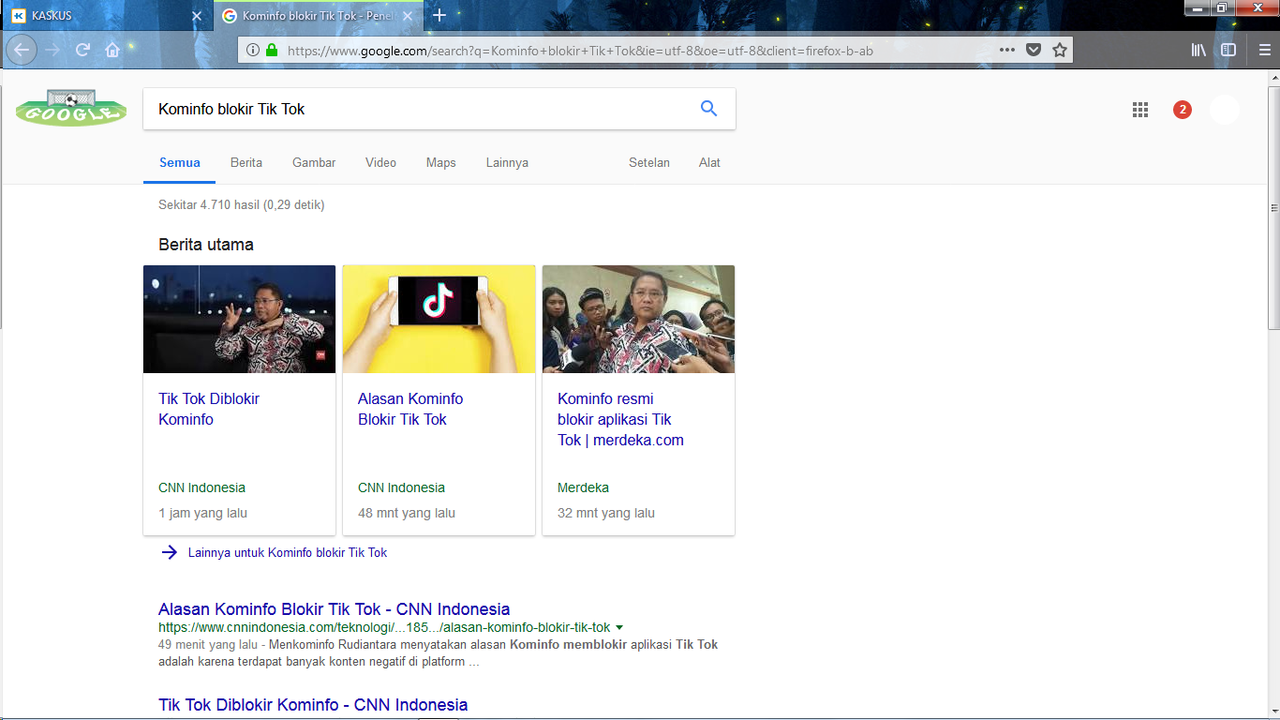Click the green padlock security icon

271,50
